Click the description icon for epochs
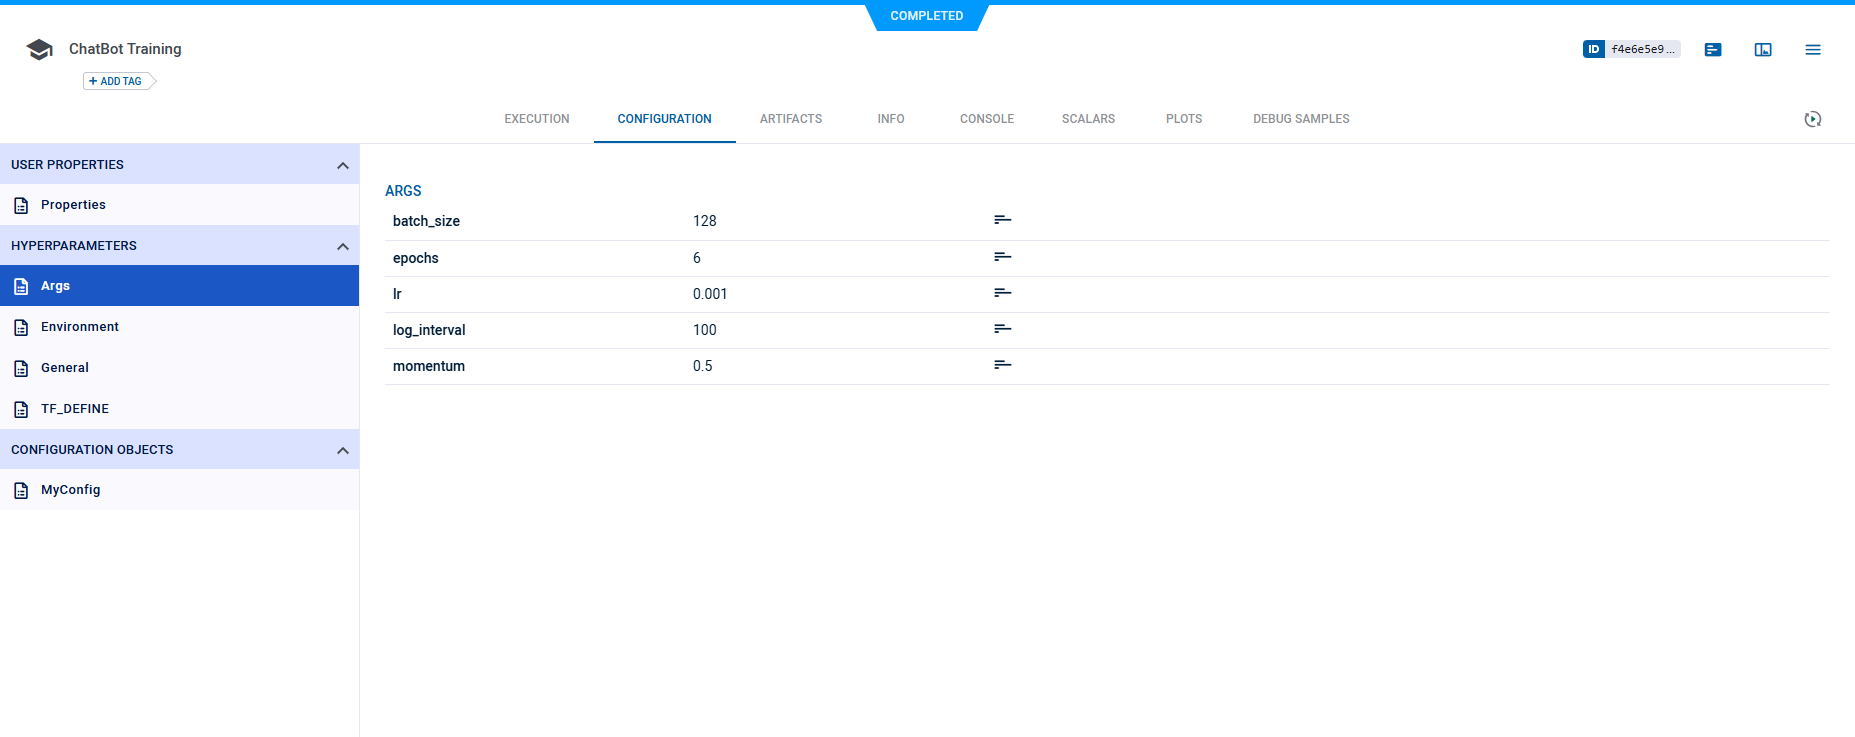This screenshot has width=1855, height=737. pos(1003,257)
